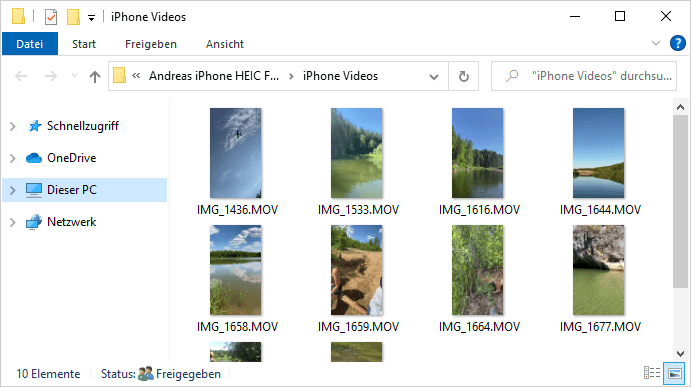Click the IMG_1644.MOV file name label
The image size is (691, 387).
click(600, 210)
